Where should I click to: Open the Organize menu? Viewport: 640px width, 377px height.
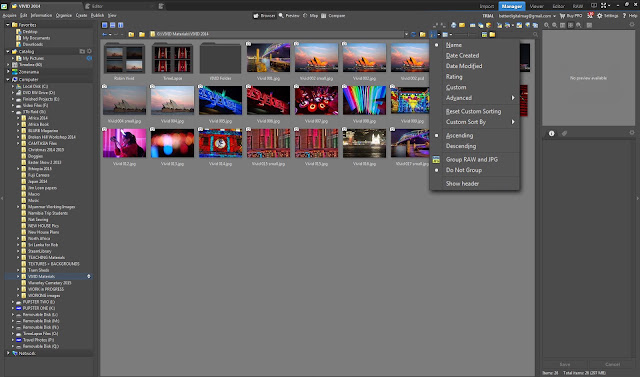(64, 16)
